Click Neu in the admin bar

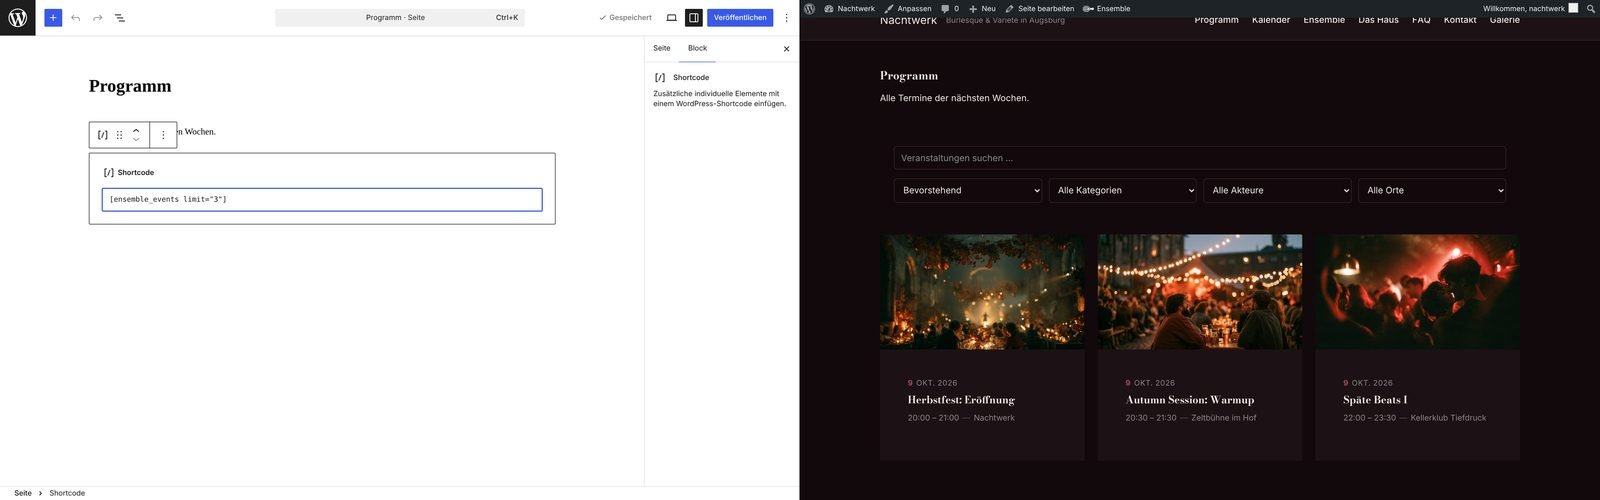pyautogui.click(x=982, y=8)
